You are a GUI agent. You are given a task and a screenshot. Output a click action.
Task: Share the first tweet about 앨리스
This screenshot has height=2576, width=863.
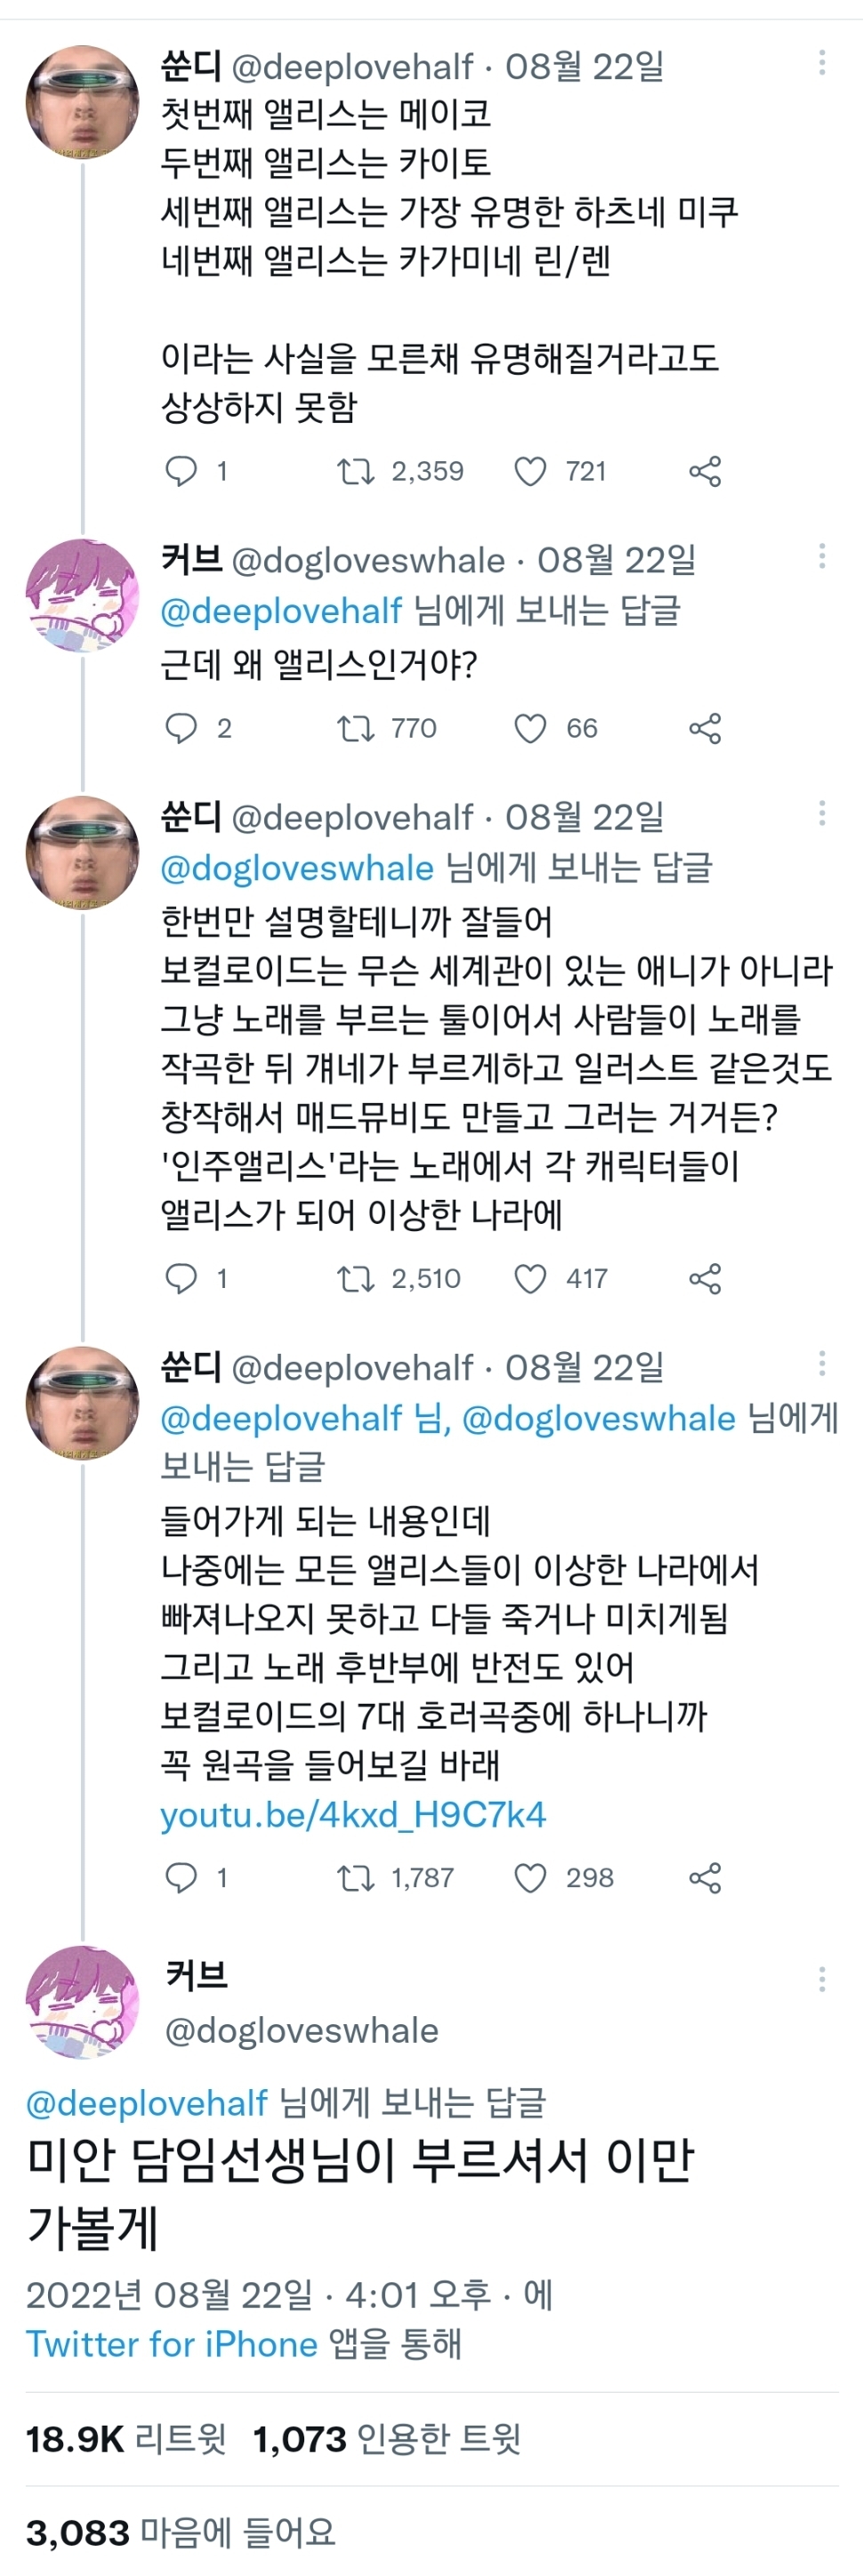tap(705, 471)
